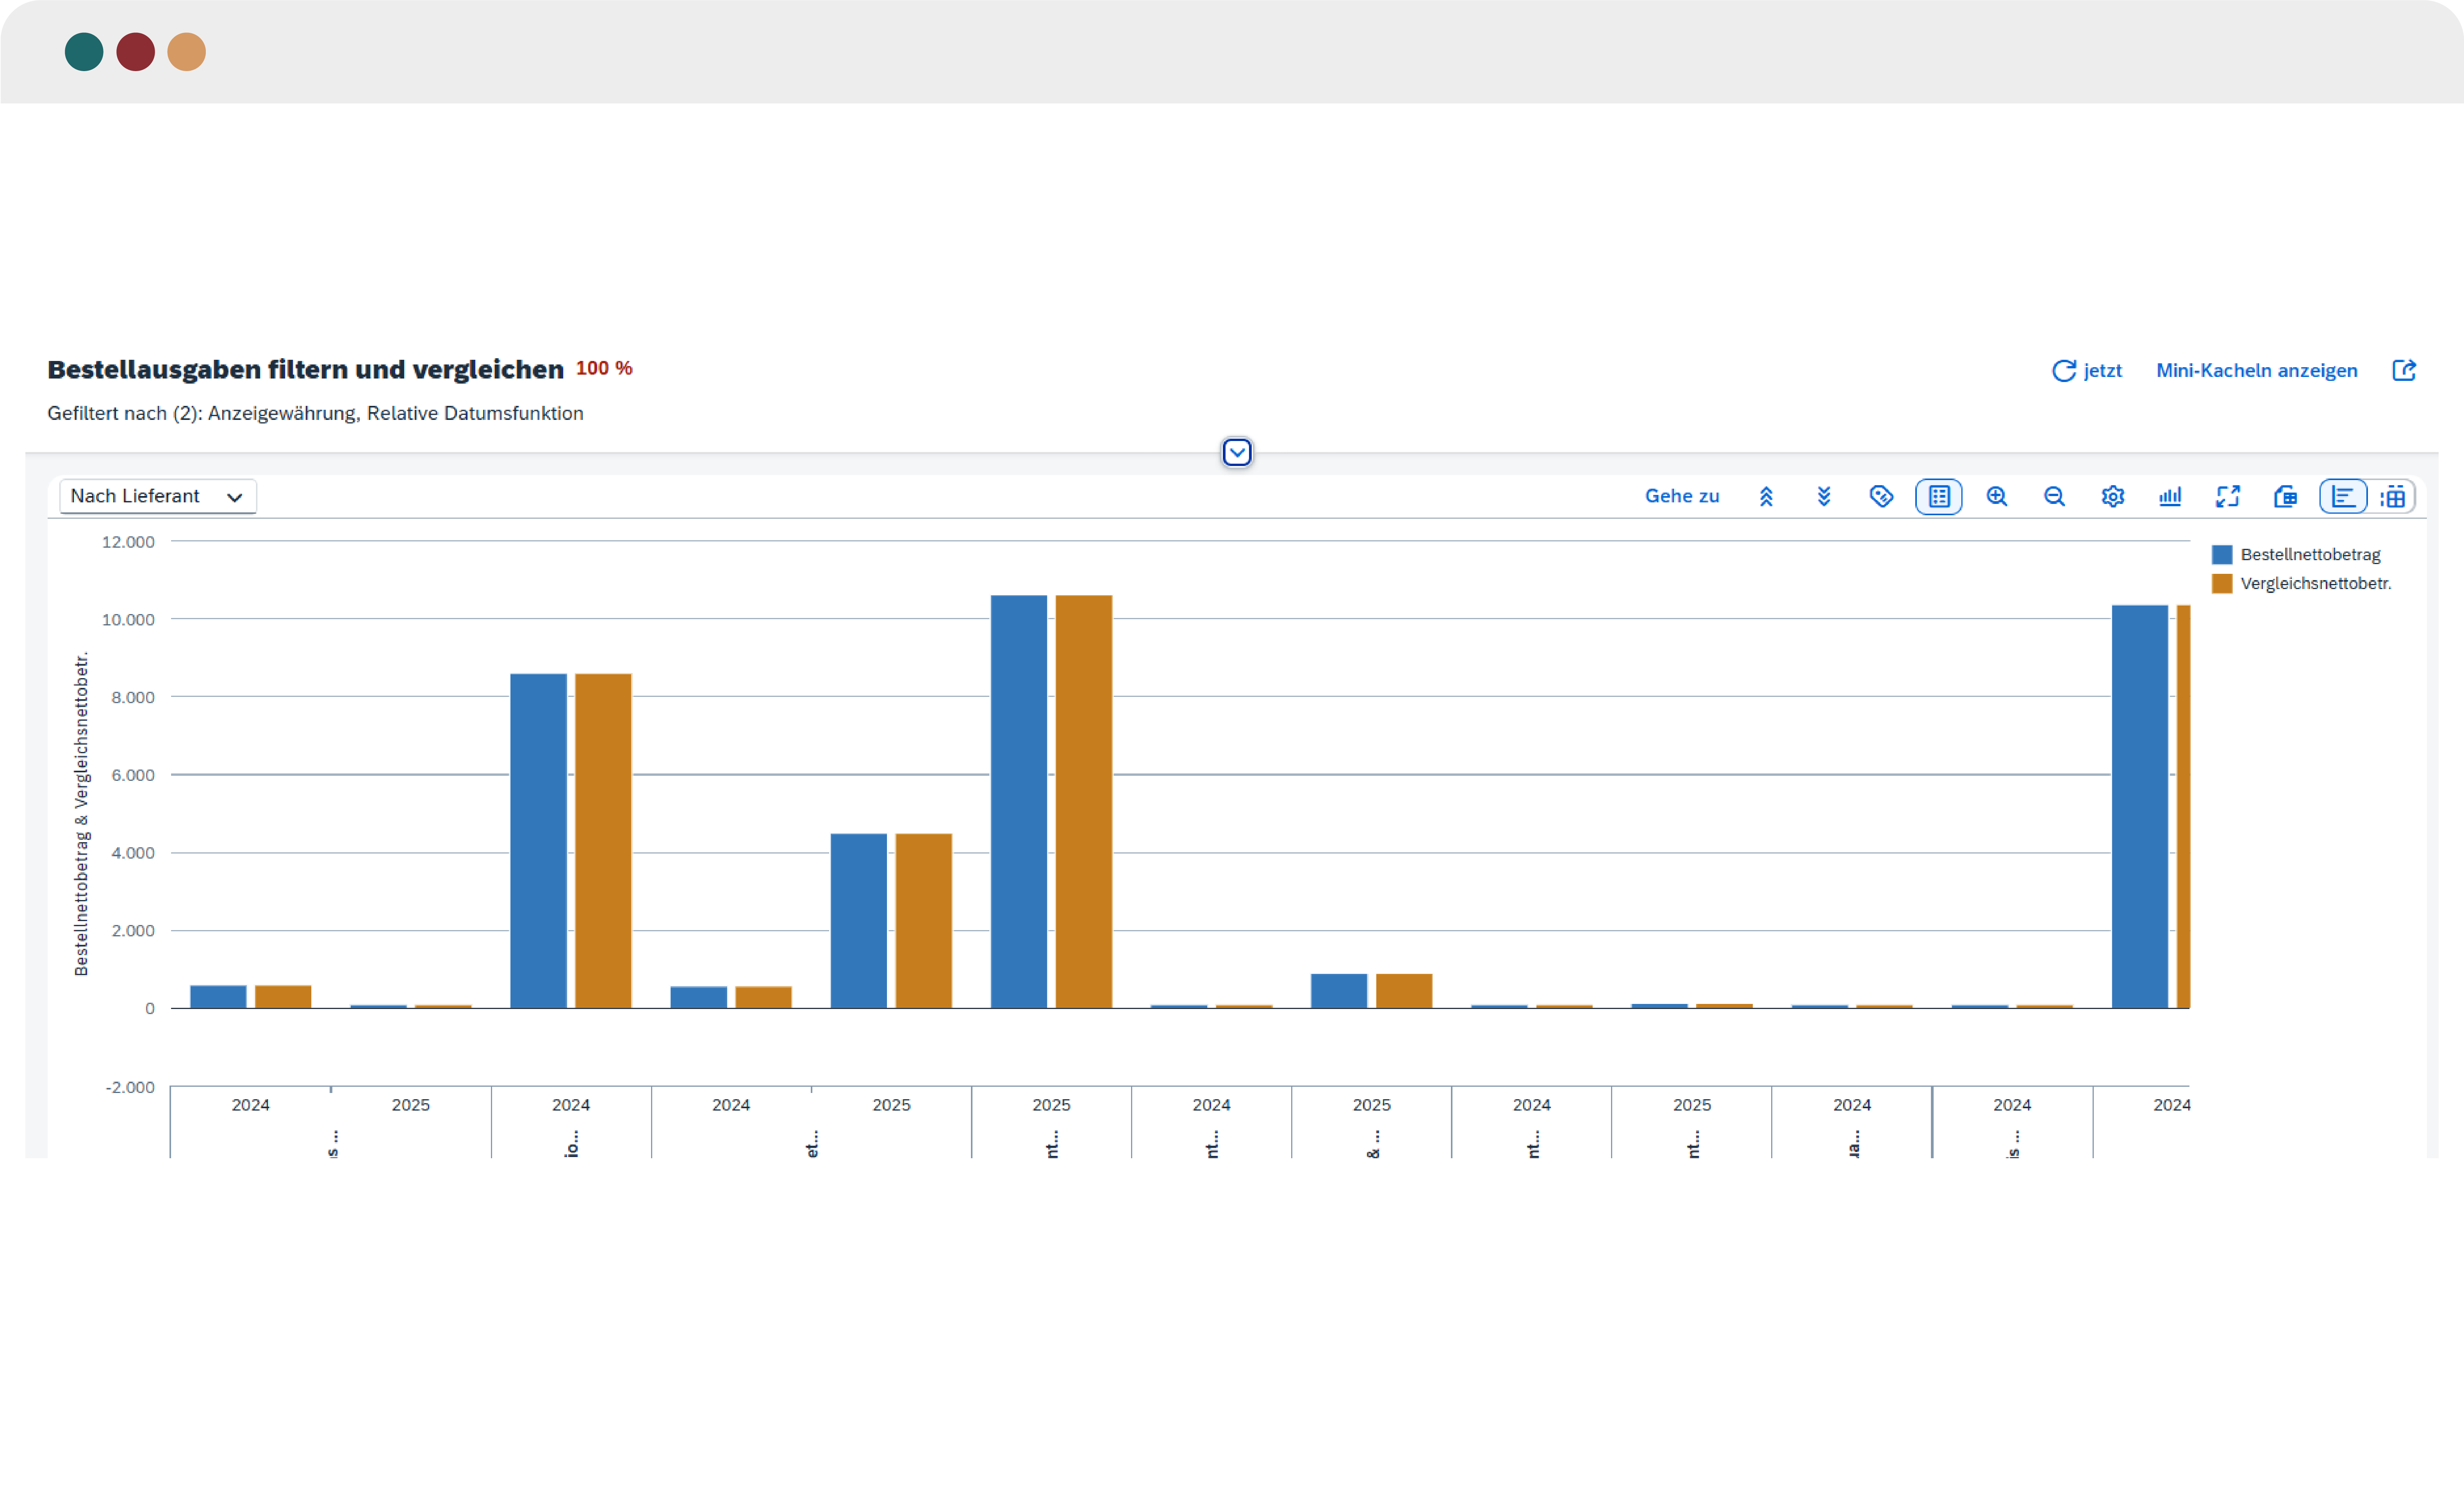Click the drill-down double chevron icon
This screenshot has height=1509, width=2464.
point(1824,496)
